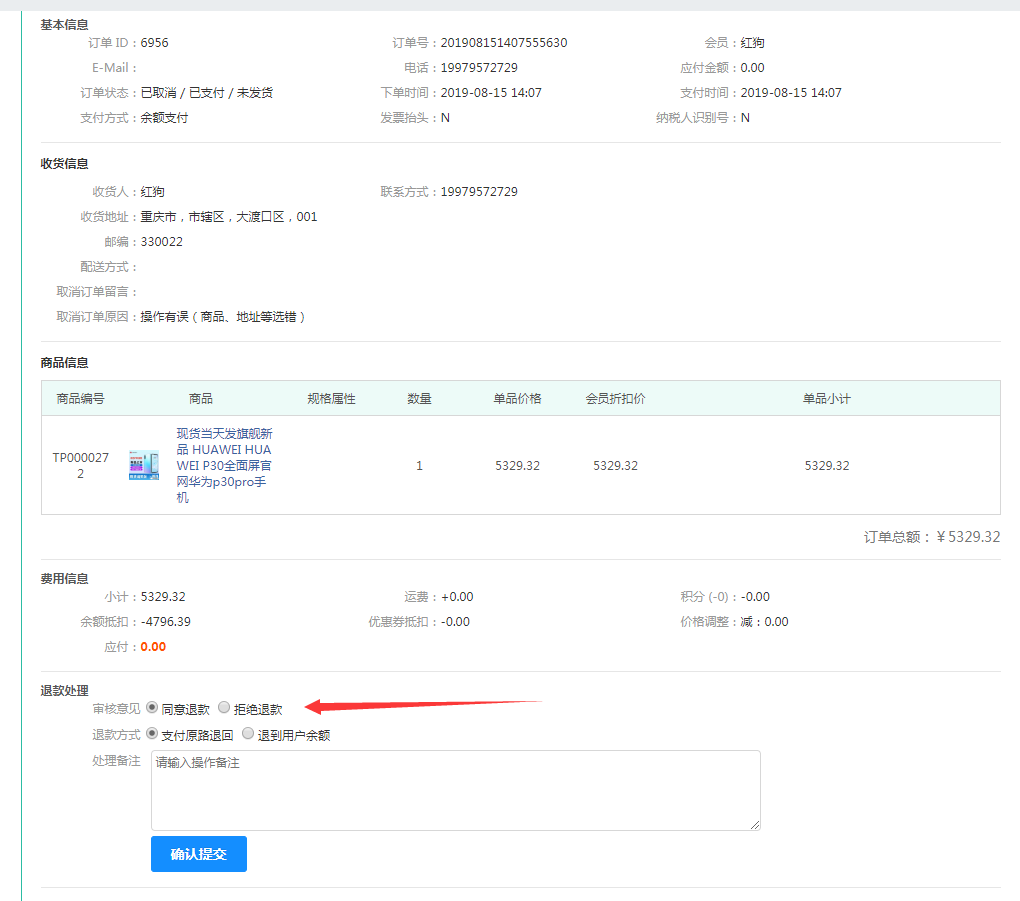This screenshot has height=901, width=1020.
Task: Click the 收货地址 address text
Action: click(x=229, y=217)
